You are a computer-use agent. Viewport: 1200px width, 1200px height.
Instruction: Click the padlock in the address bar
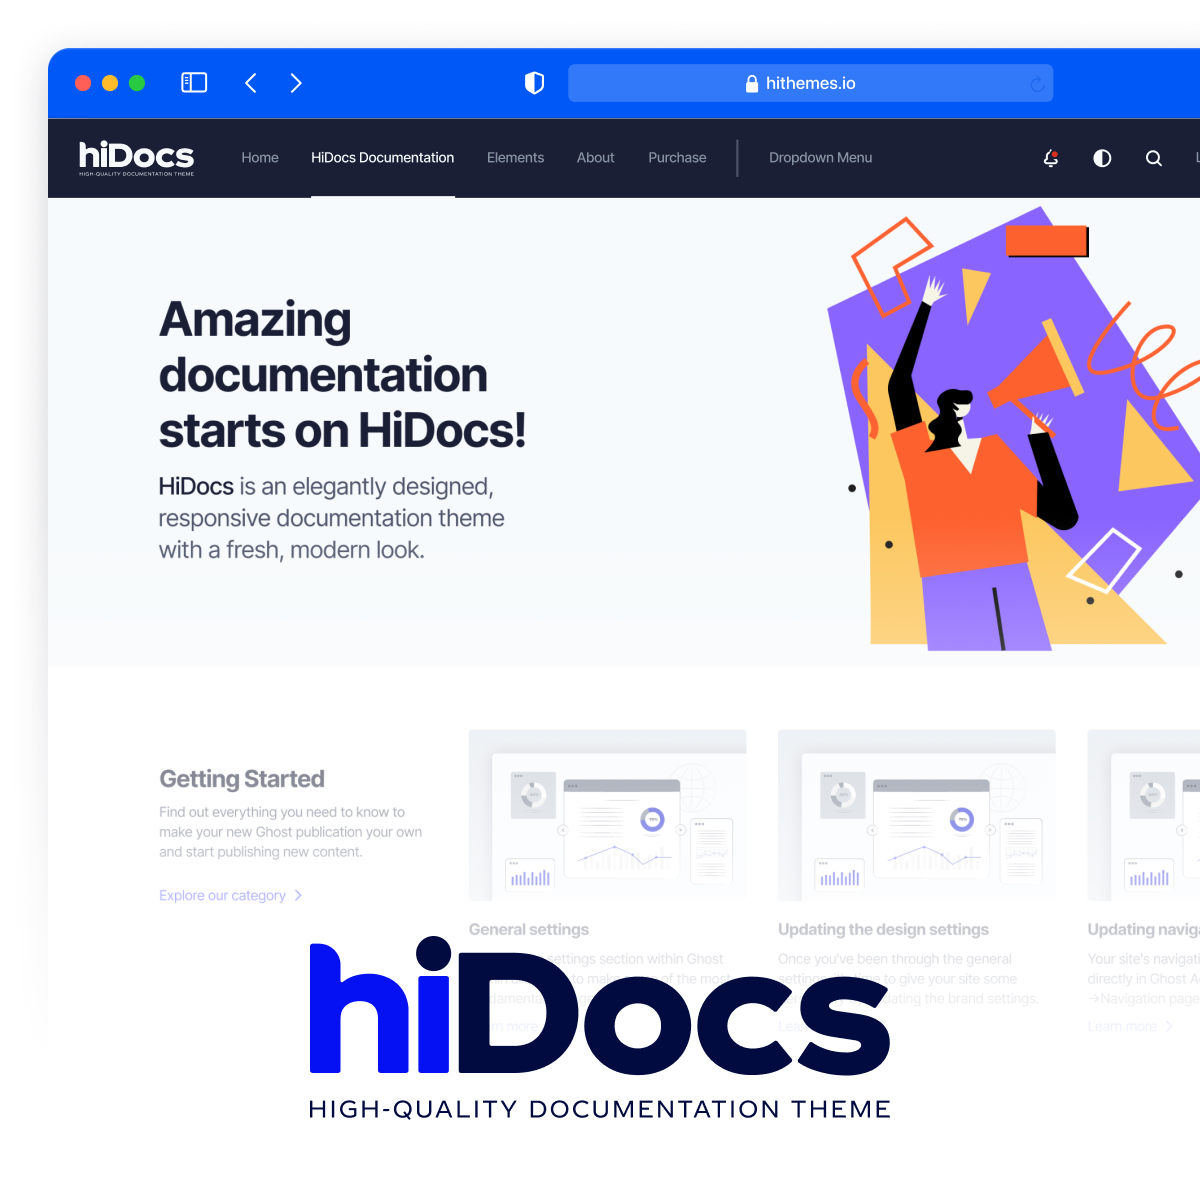(750, 83)
